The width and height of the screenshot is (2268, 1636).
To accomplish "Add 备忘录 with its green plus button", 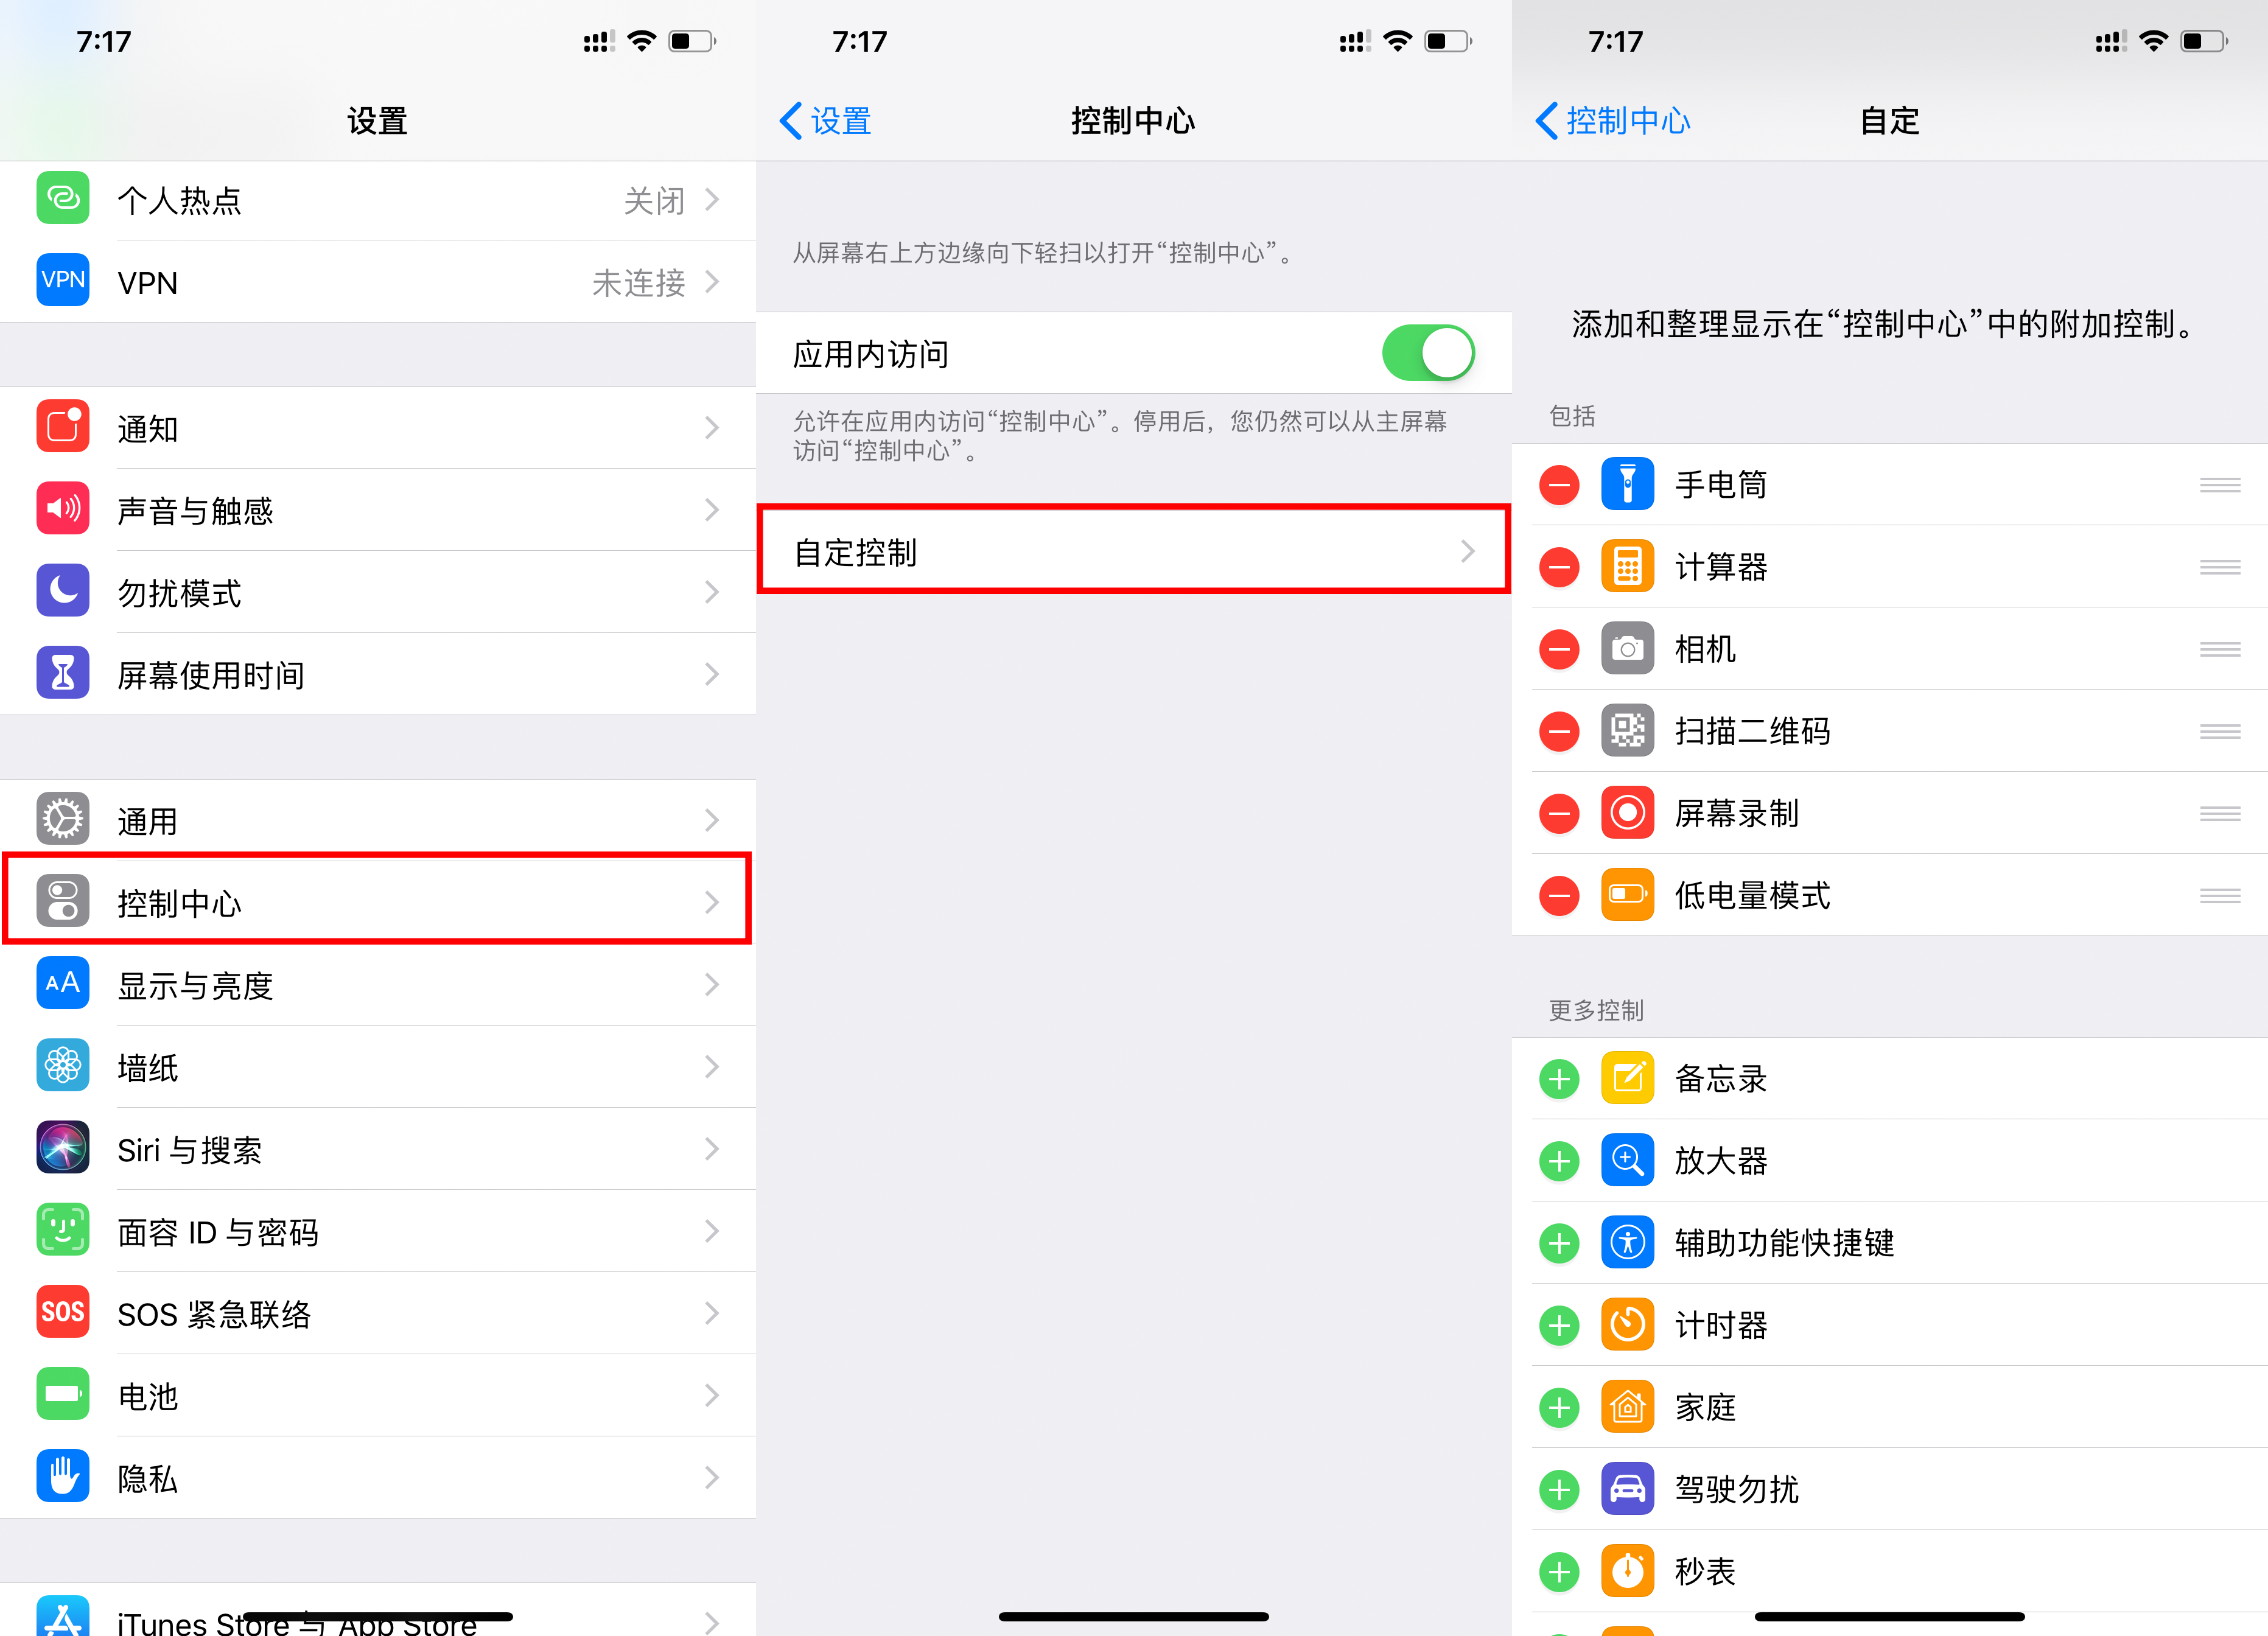I will (1559, 1079).
